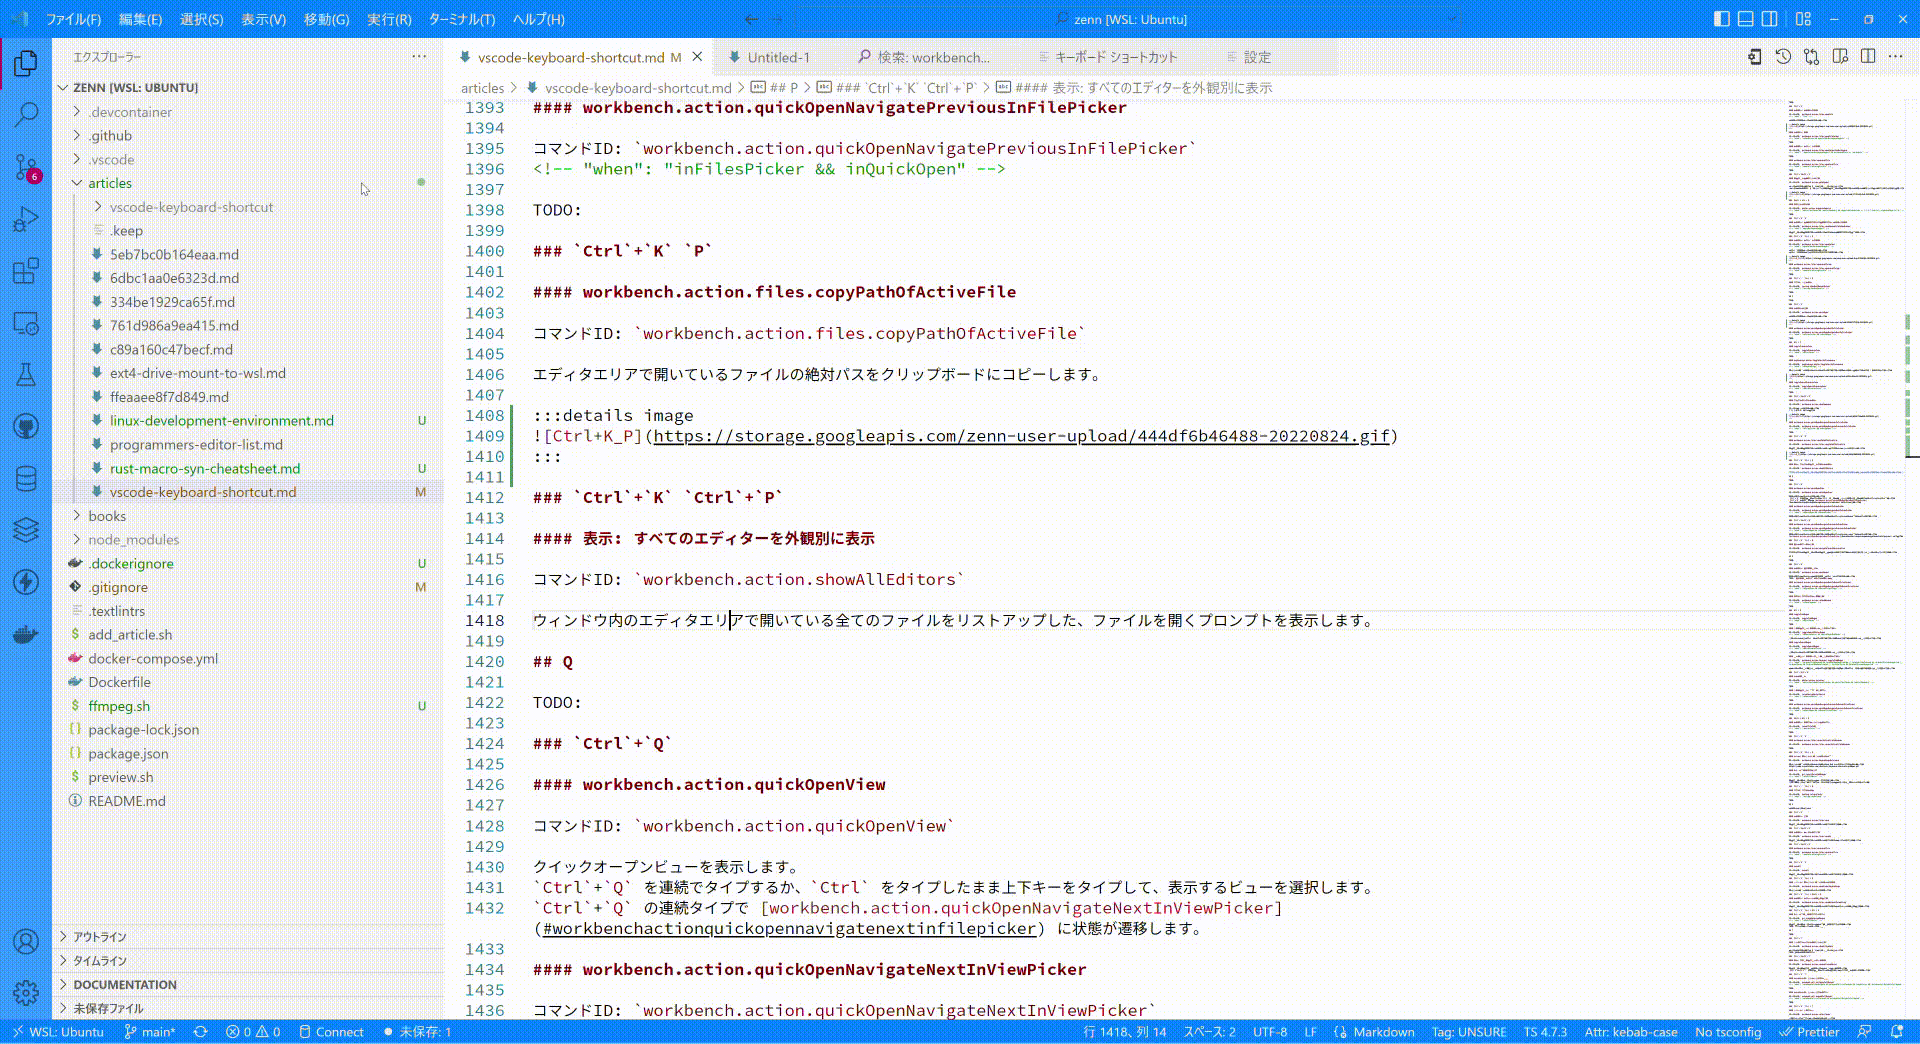The height and width of the screenshot is (1044, 1920).
Task: Click Prettier in the status bar
Action: [1810, 1032]
